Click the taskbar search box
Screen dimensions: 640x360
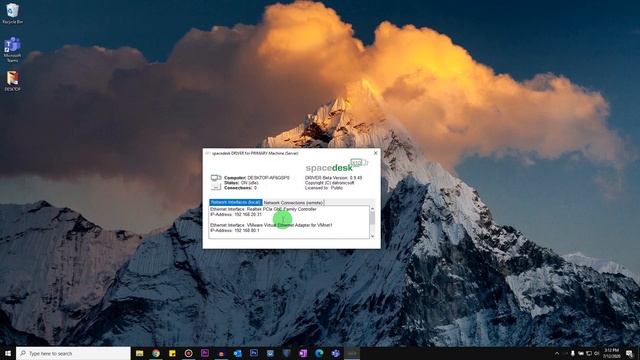pyautogui.click(x=73, y=353)
